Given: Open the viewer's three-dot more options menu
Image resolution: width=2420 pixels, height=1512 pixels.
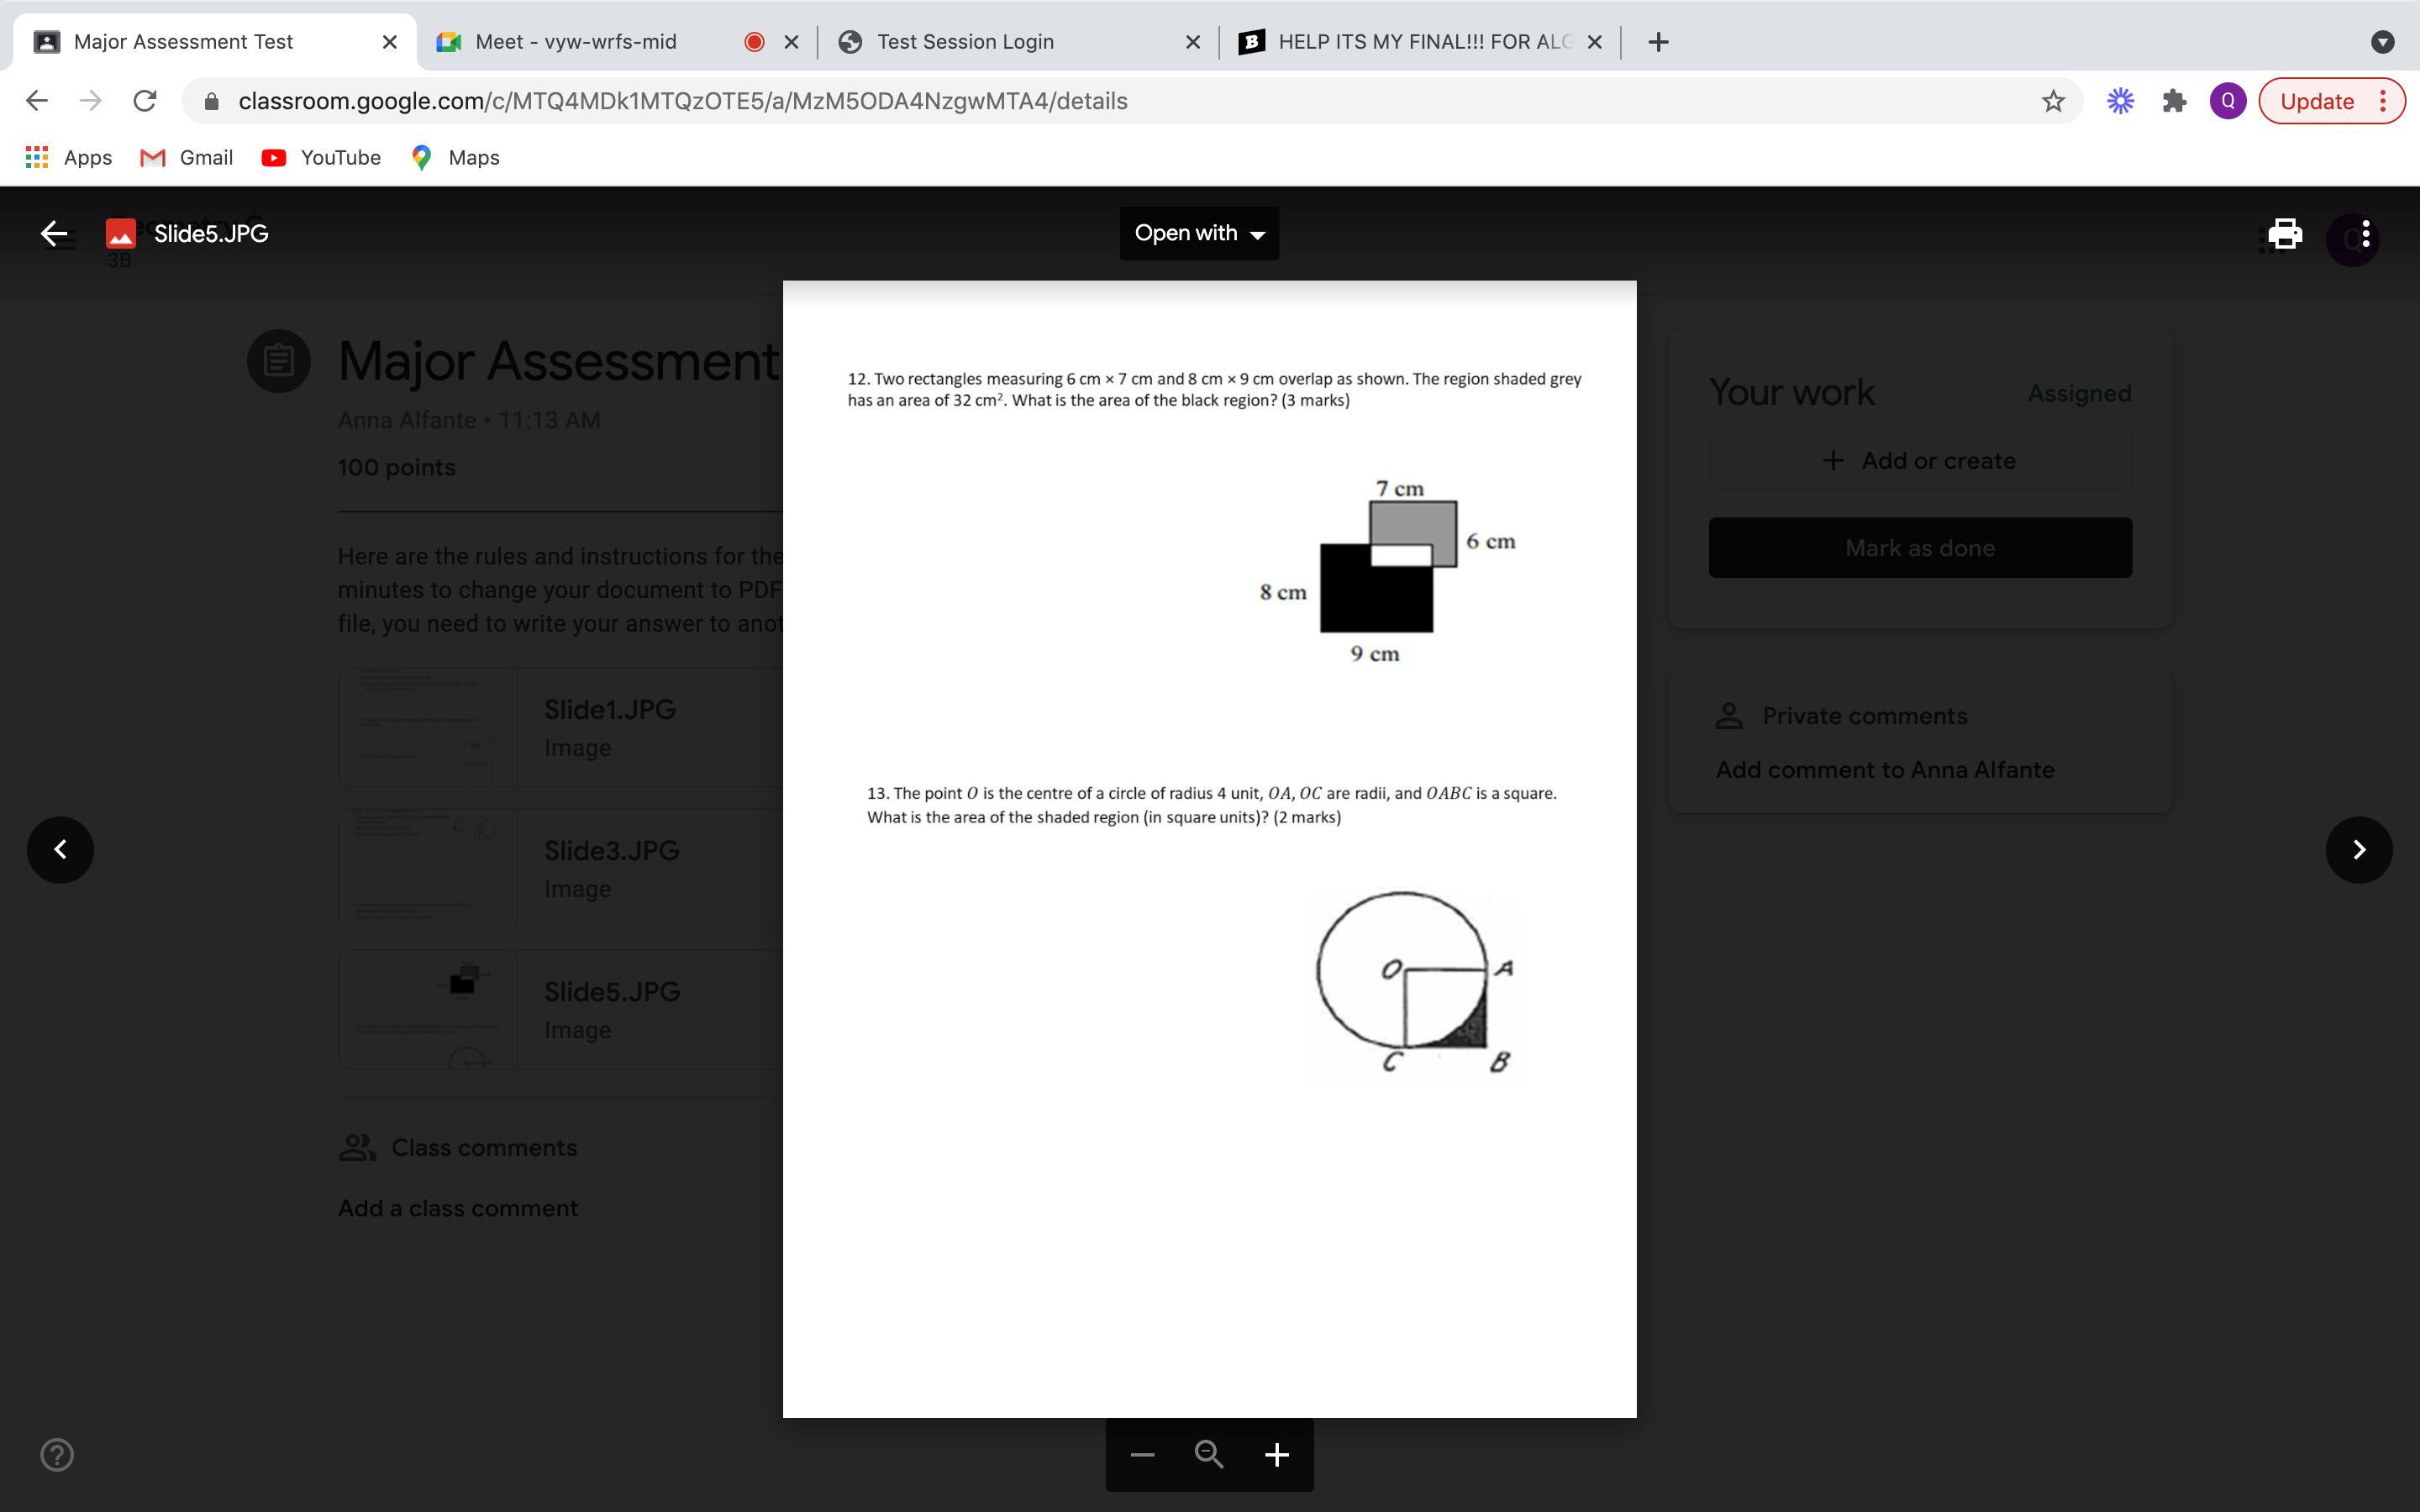Looking at the screenshot, I should (2365, 234).
